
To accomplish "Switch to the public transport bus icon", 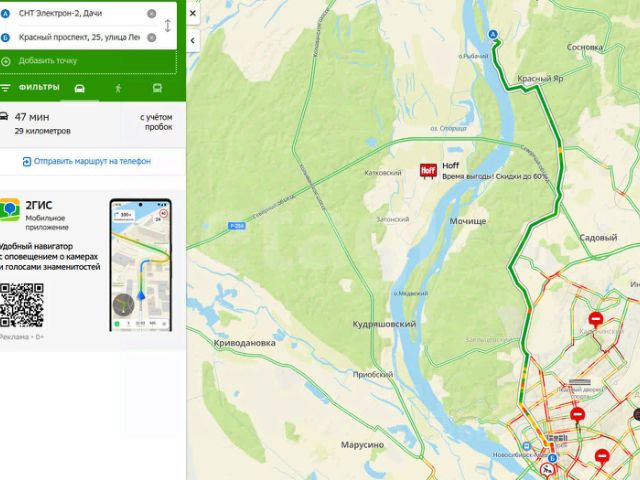I will click(x=157, y=88).
